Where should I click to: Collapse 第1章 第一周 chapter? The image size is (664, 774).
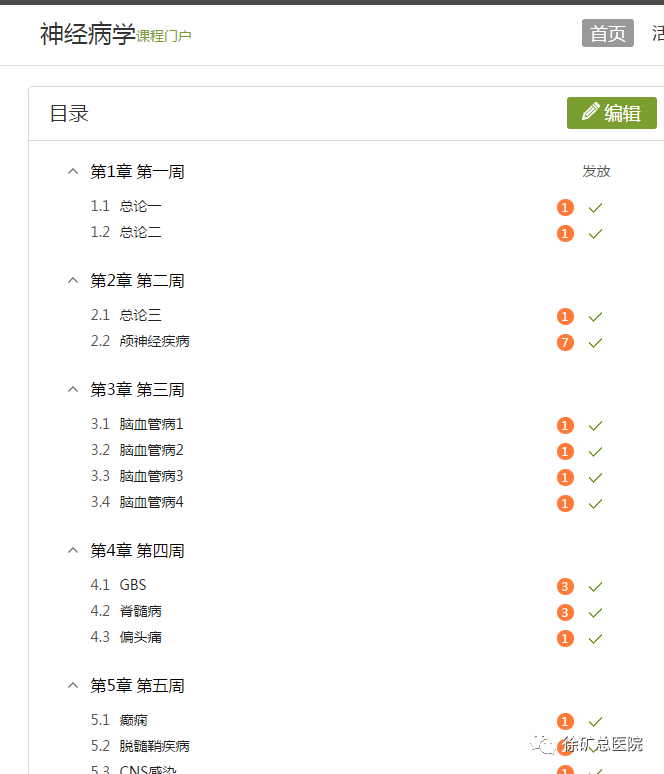coord(73,172)
